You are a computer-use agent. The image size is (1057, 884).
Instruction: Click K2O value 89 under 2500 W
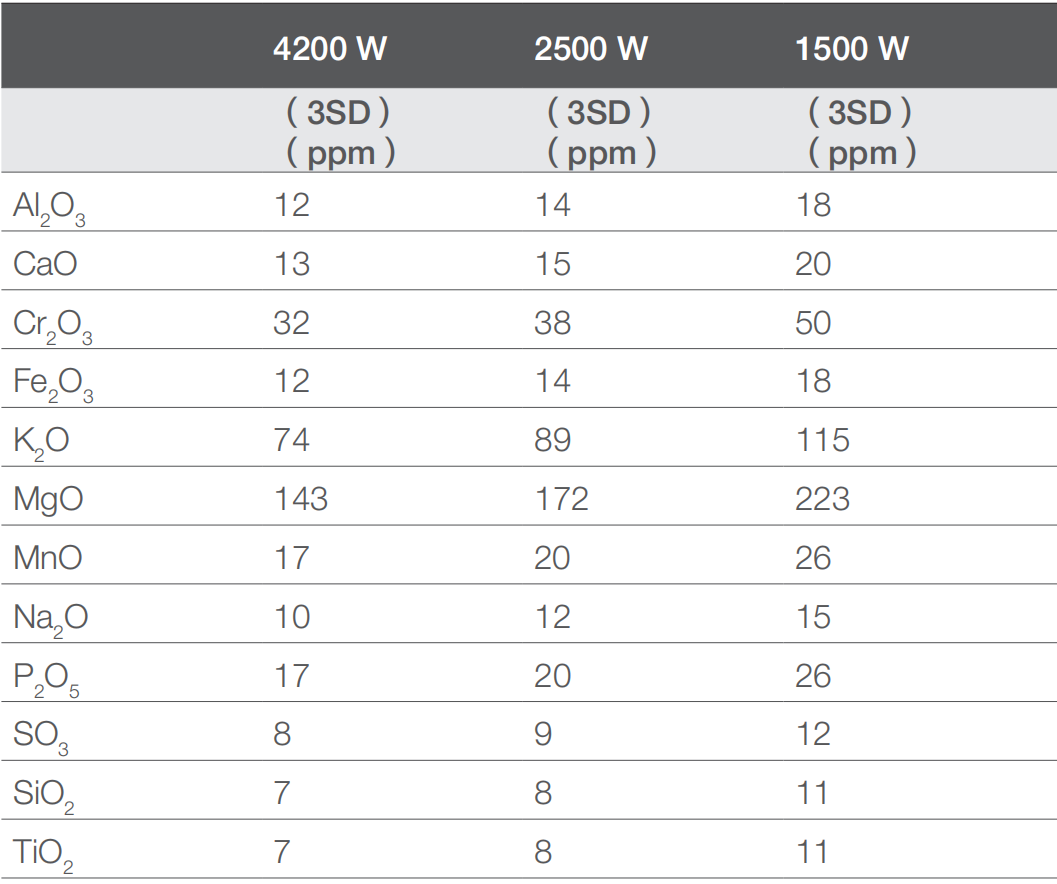click(553, 440)
